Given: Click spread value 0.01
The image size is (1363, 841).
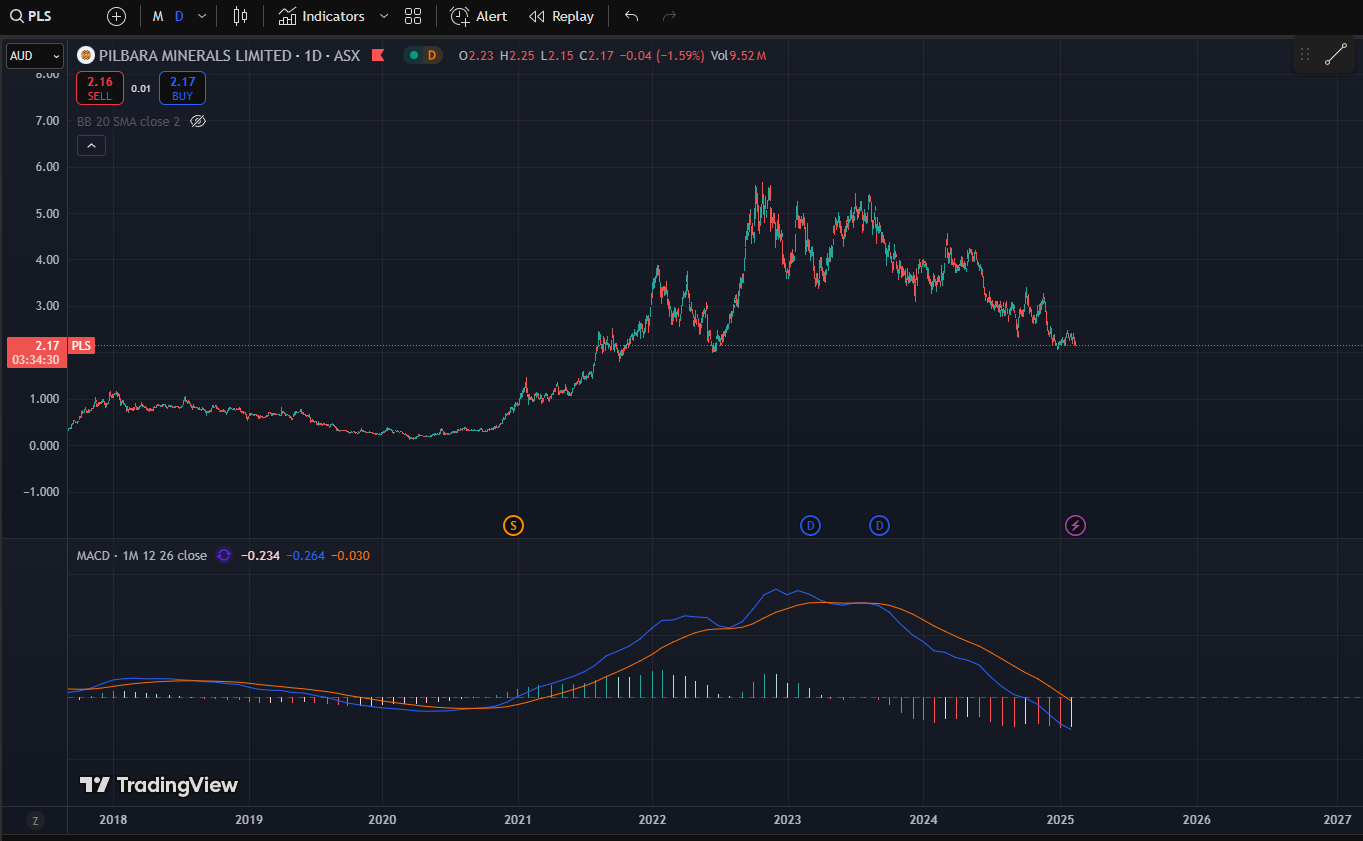Looking at the screenshot, I should click(141, 89).
